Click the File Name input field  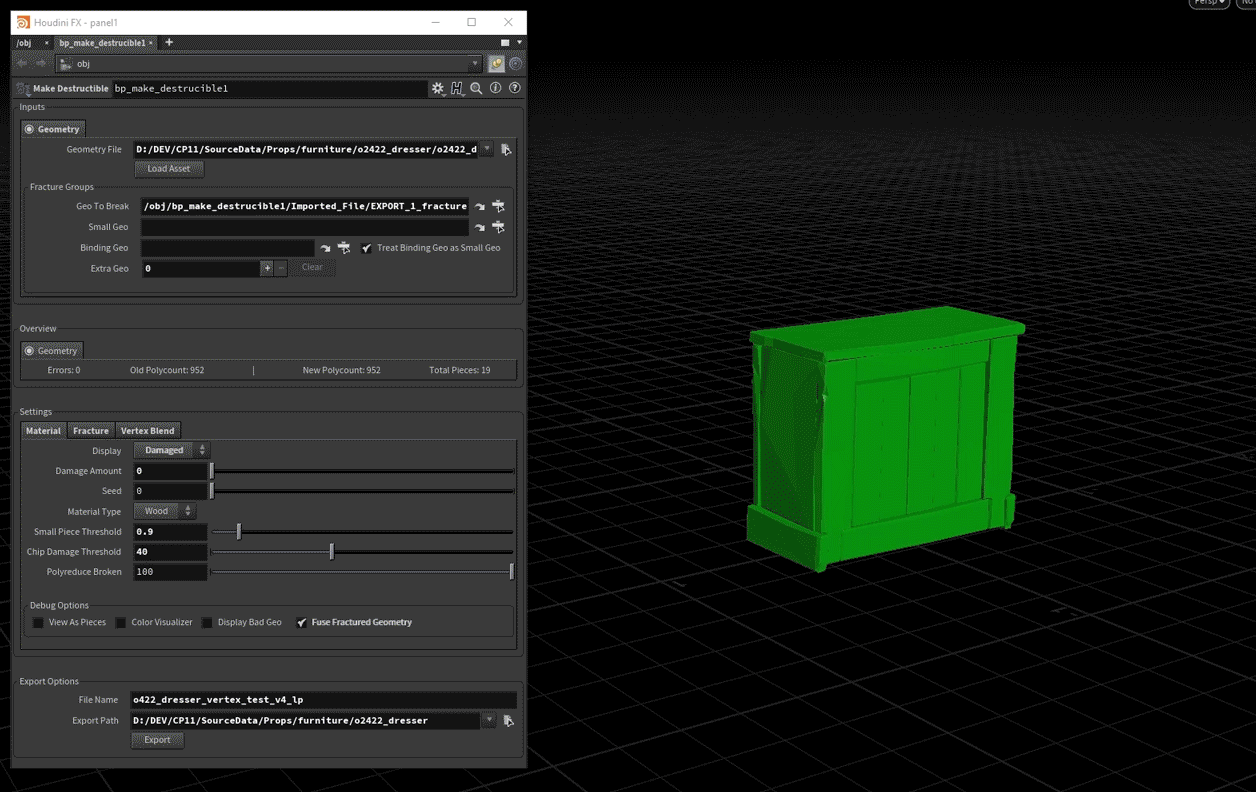click(x=324, y=700)
